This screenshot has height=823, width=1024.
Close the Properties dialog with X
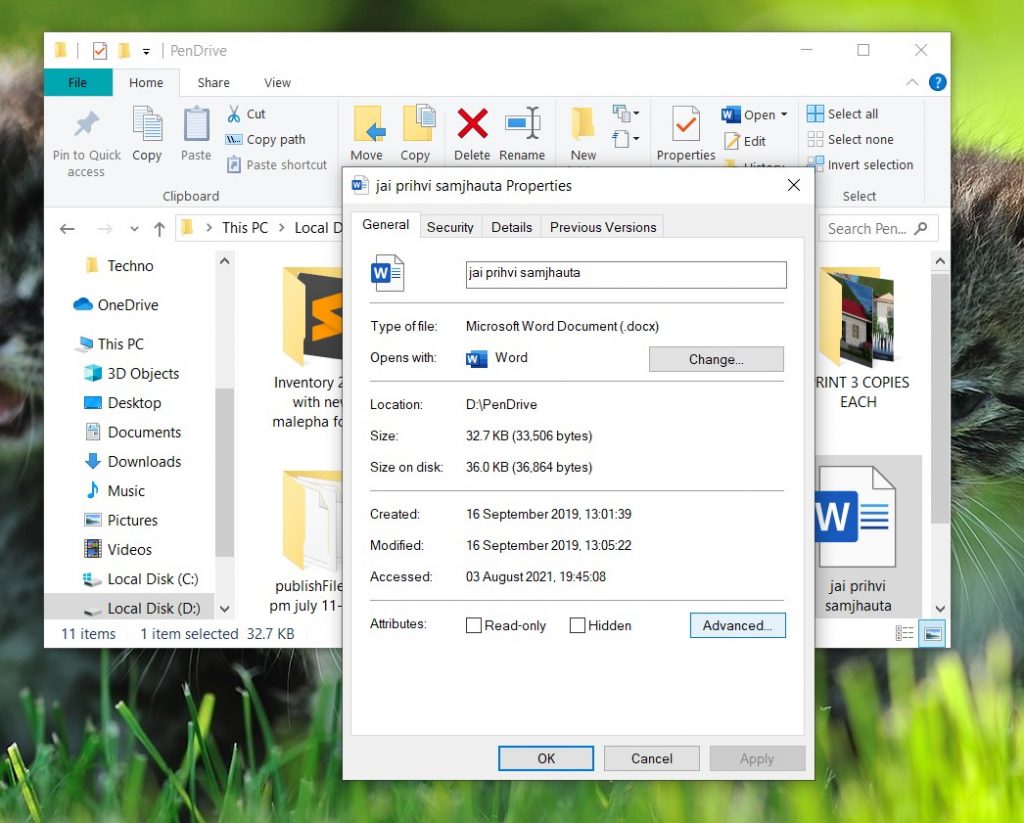coord(793,186)
